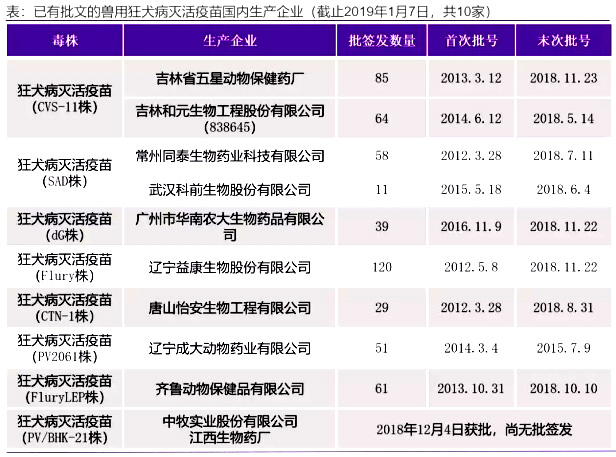Click 吉林和元生物工程股份有限公司 (838645) cell

click(230, 118)
